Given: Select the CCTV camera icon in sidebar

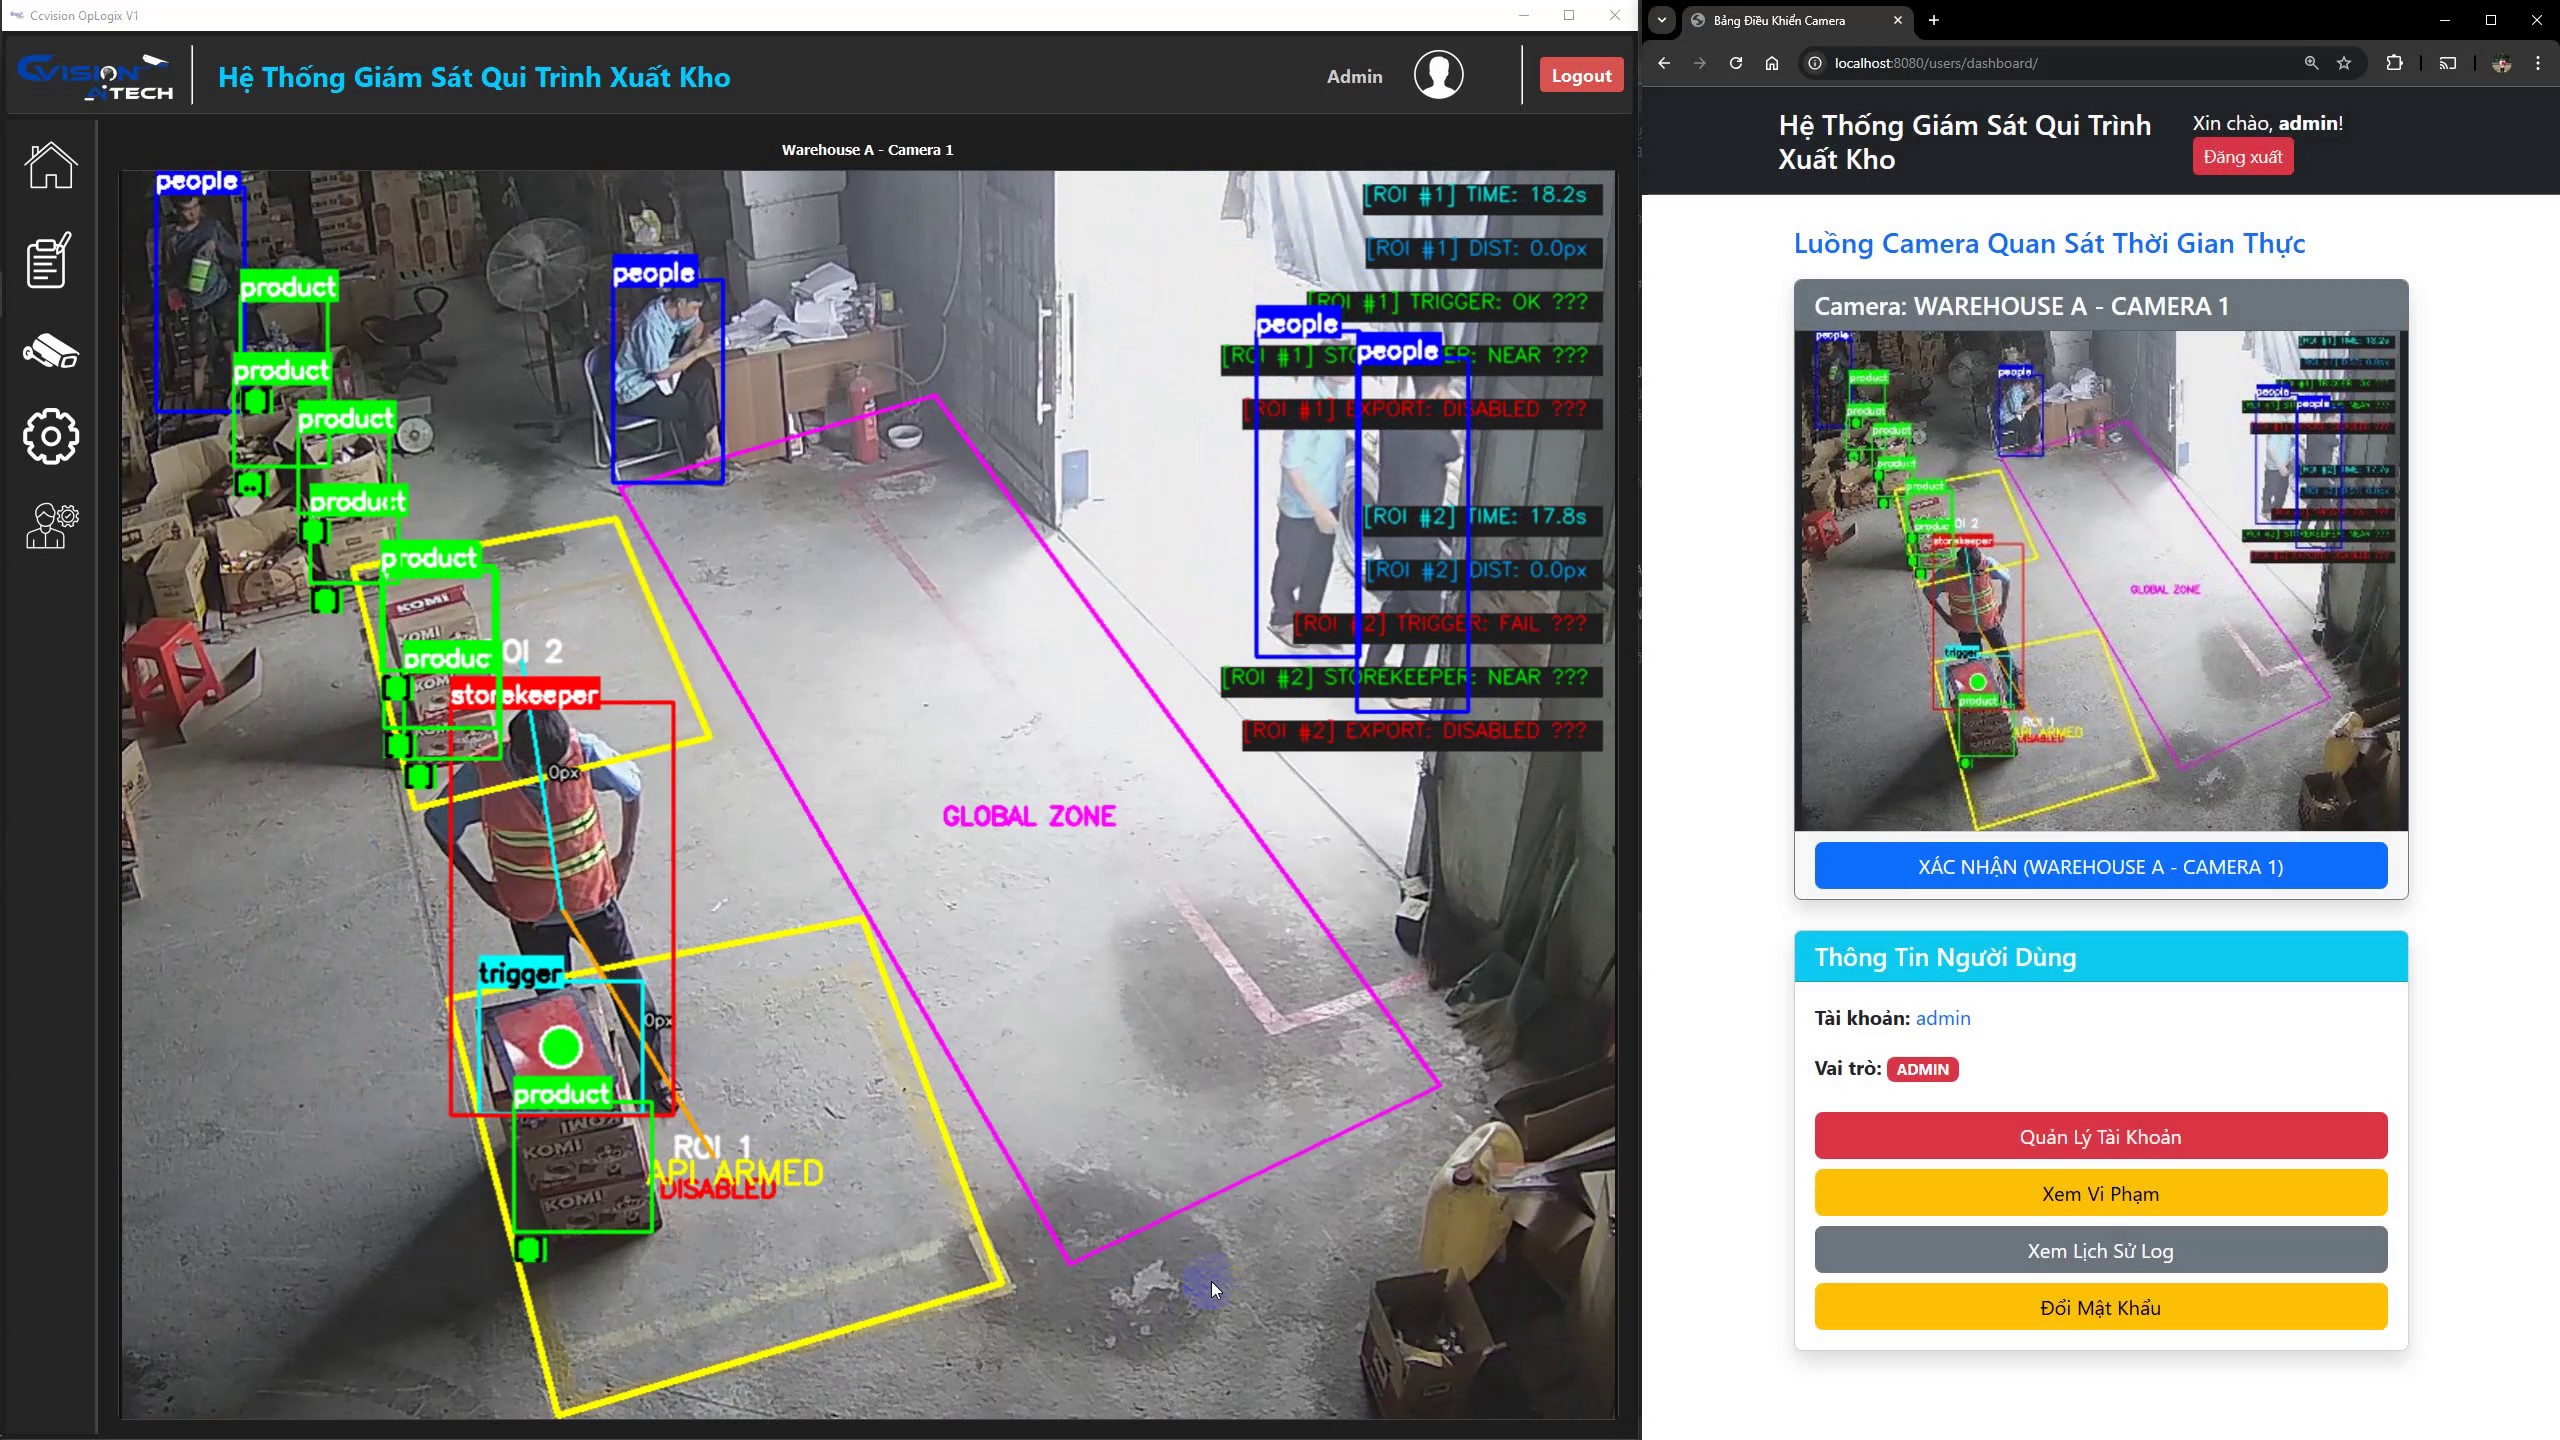Looking at the screenshot, I should click(50, 351).
